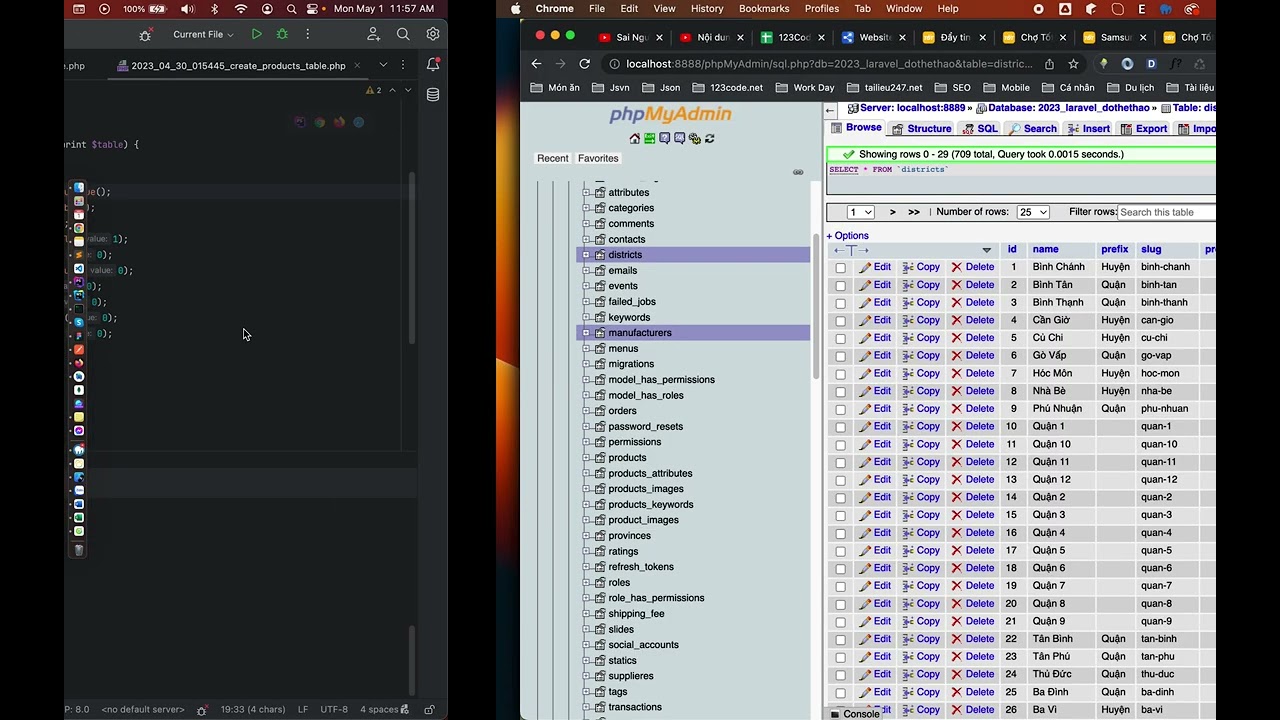Image resolution: width=1280 pixels, height=720 pixels.
Task: Open column sort options triangle in table header
Action: (986, 250)
